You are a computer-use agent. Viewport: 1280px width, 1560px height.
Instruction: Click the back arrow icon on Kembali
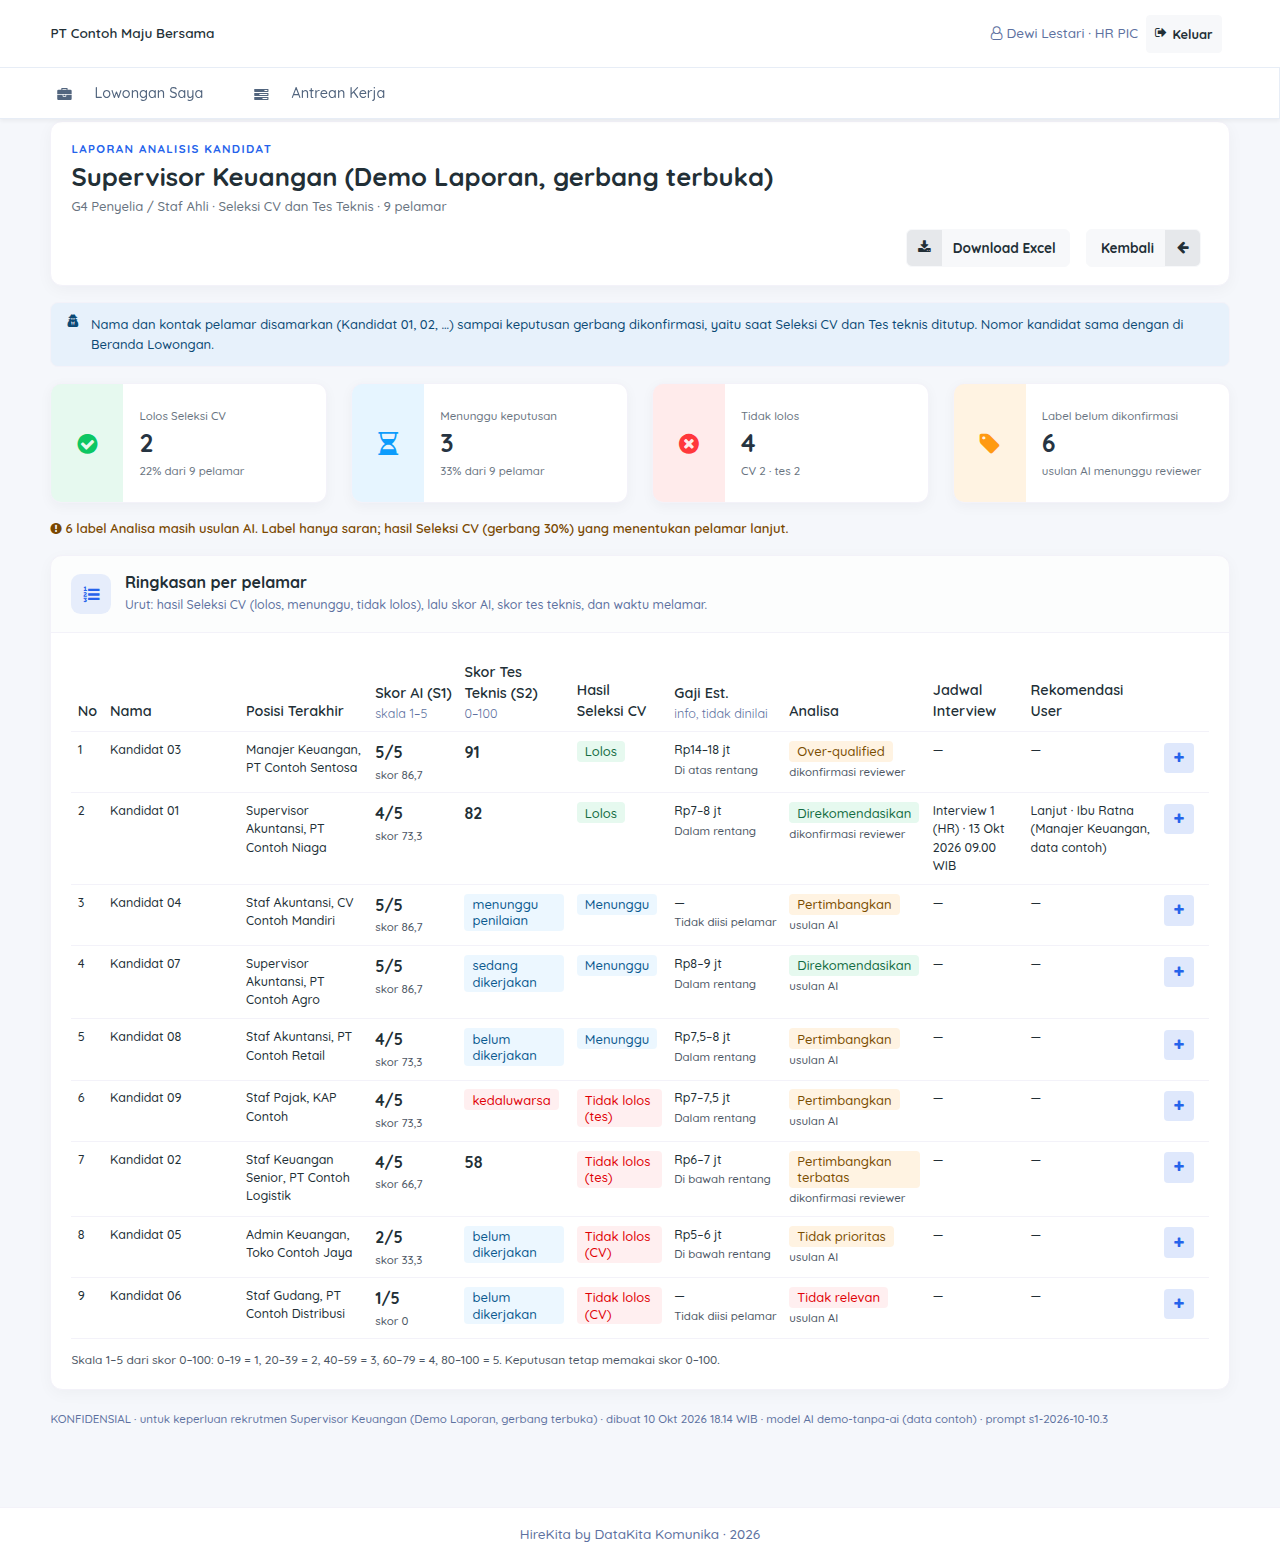click(1183, 248)
